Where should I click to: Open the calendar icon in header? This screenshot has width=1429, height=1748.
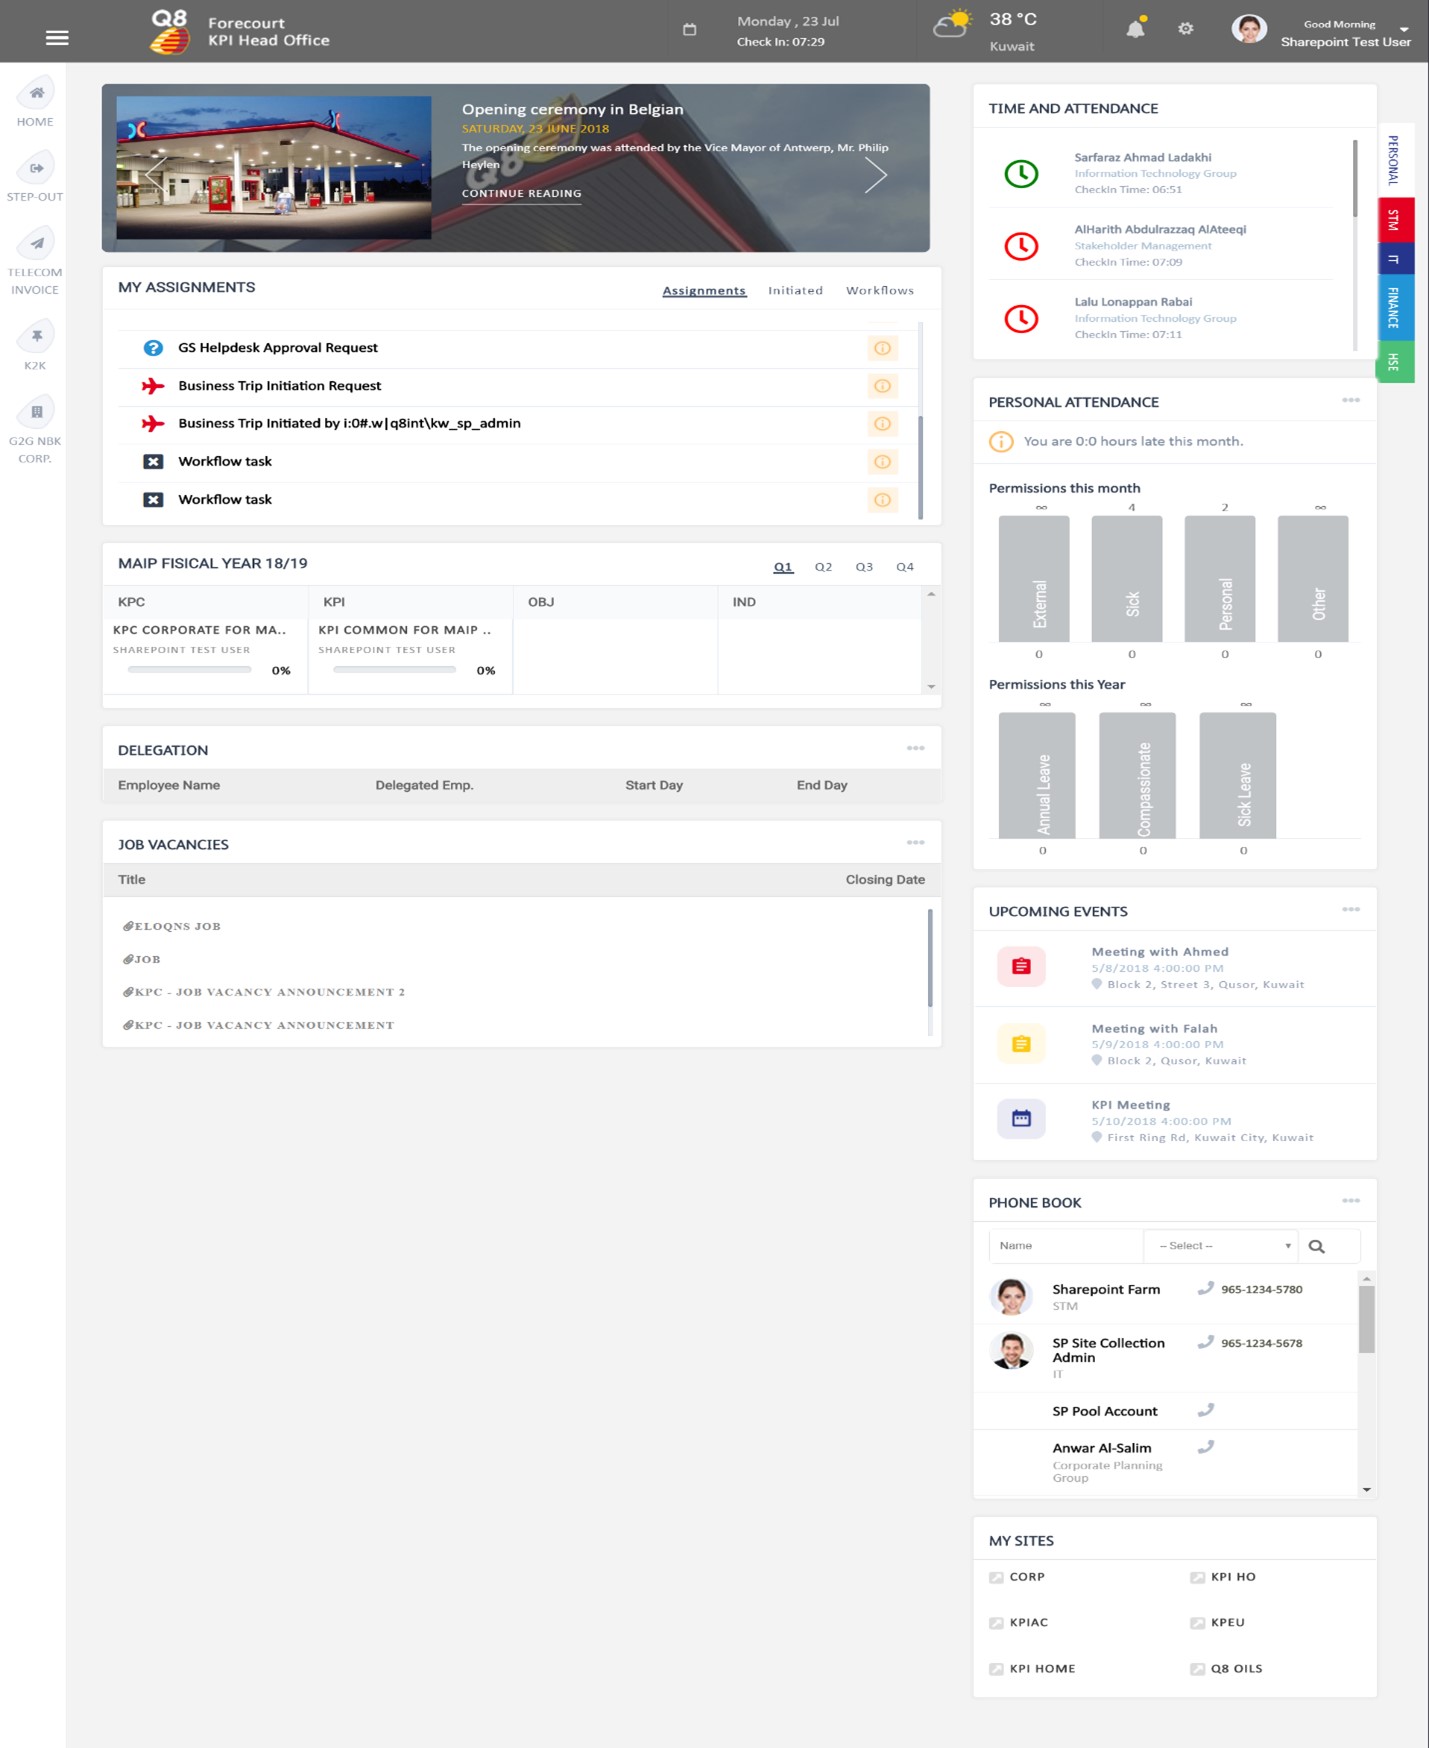689,30
